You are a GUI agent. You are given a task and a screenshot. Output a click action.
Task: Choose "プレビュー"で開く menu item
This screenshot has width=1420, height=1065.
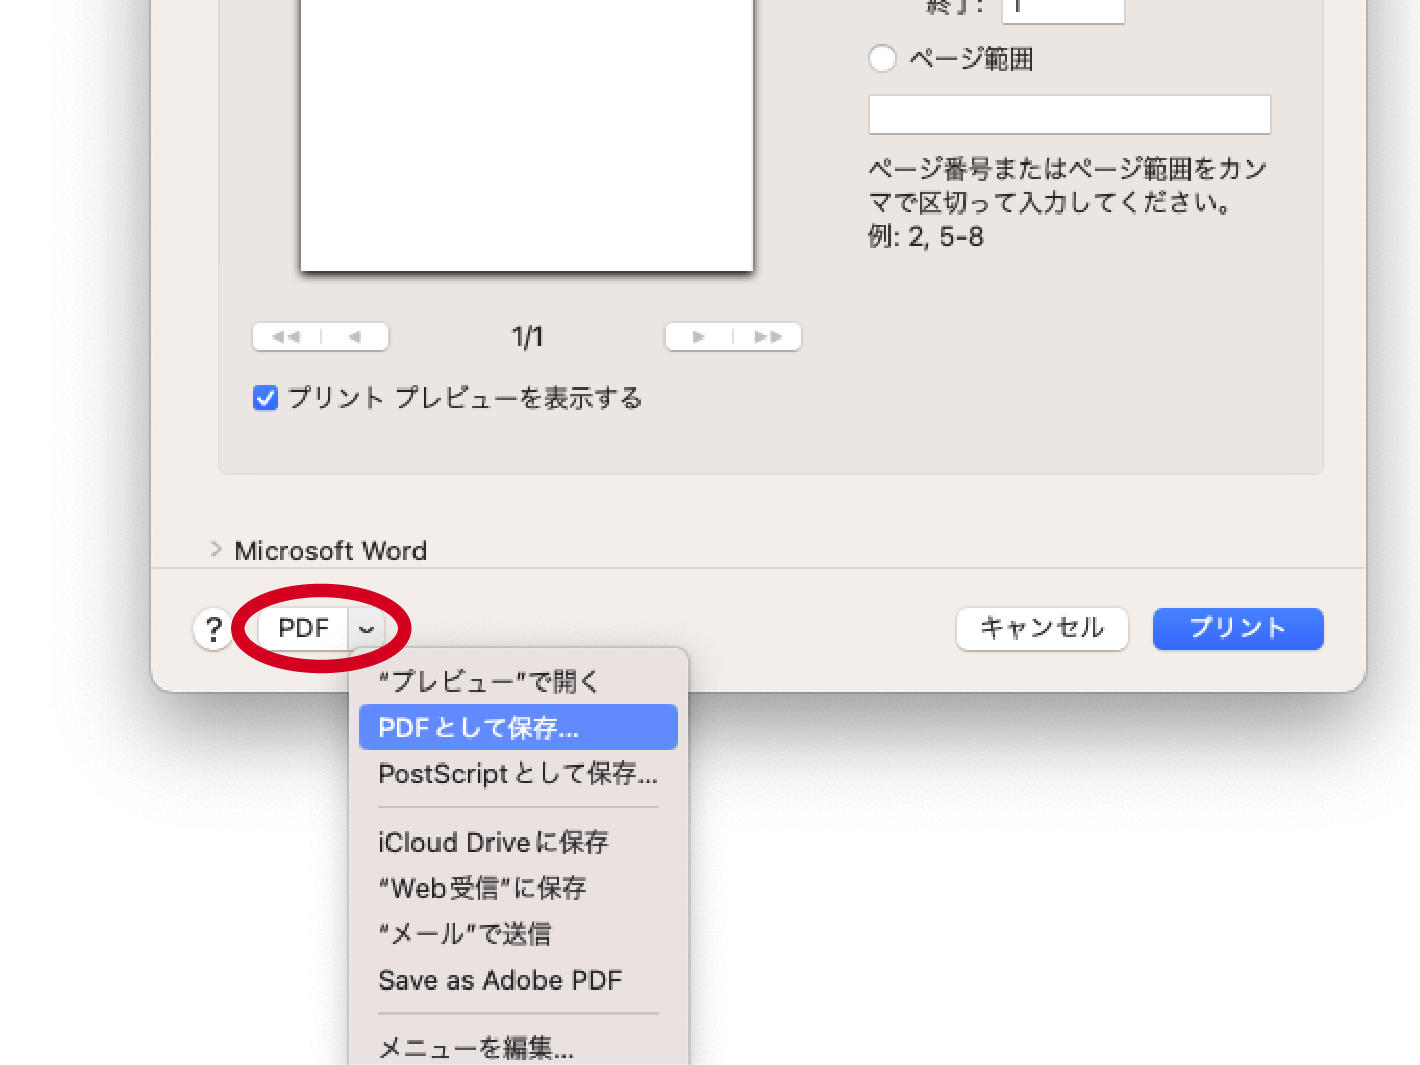coord(518,682)
